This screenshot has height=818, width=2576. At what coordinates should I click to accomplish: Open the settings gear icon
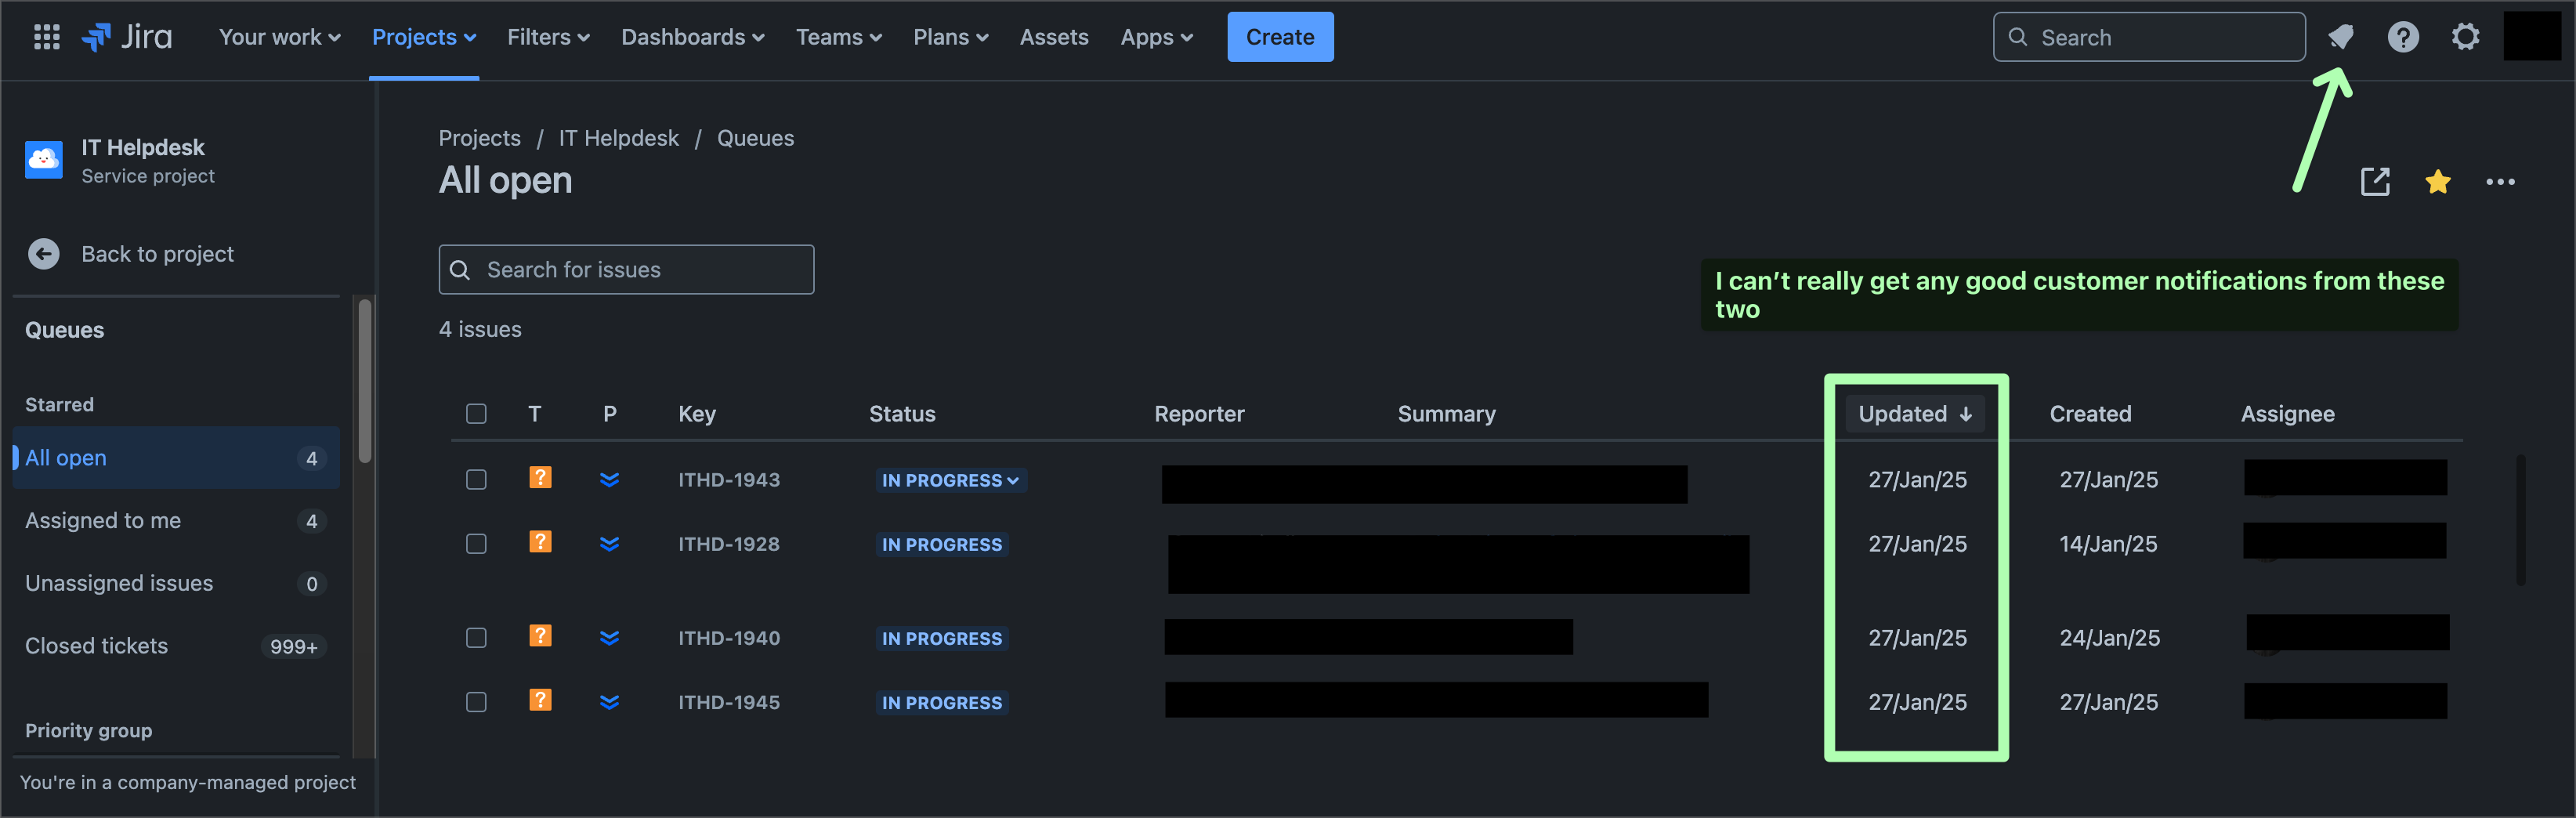point(2466,37)
